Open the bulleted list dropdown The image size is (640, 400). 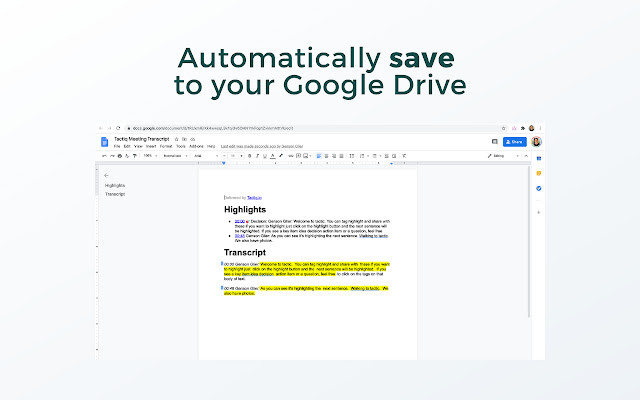tap(376, 156)
